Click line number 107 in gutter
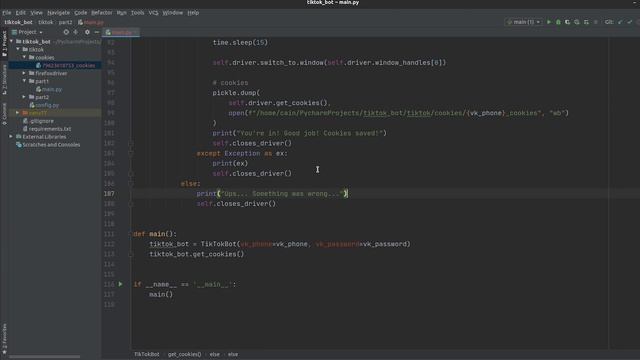The image size is (640, 360). (109, 193)
